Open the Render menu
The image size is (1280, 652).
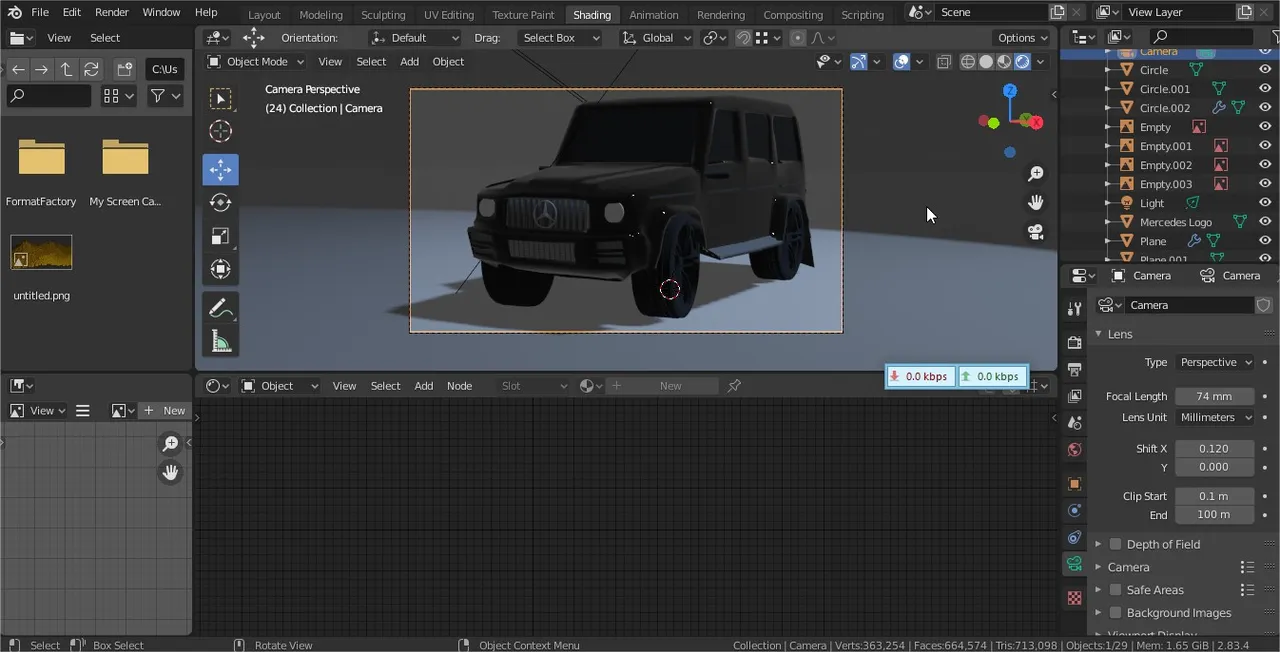(112, 12)
